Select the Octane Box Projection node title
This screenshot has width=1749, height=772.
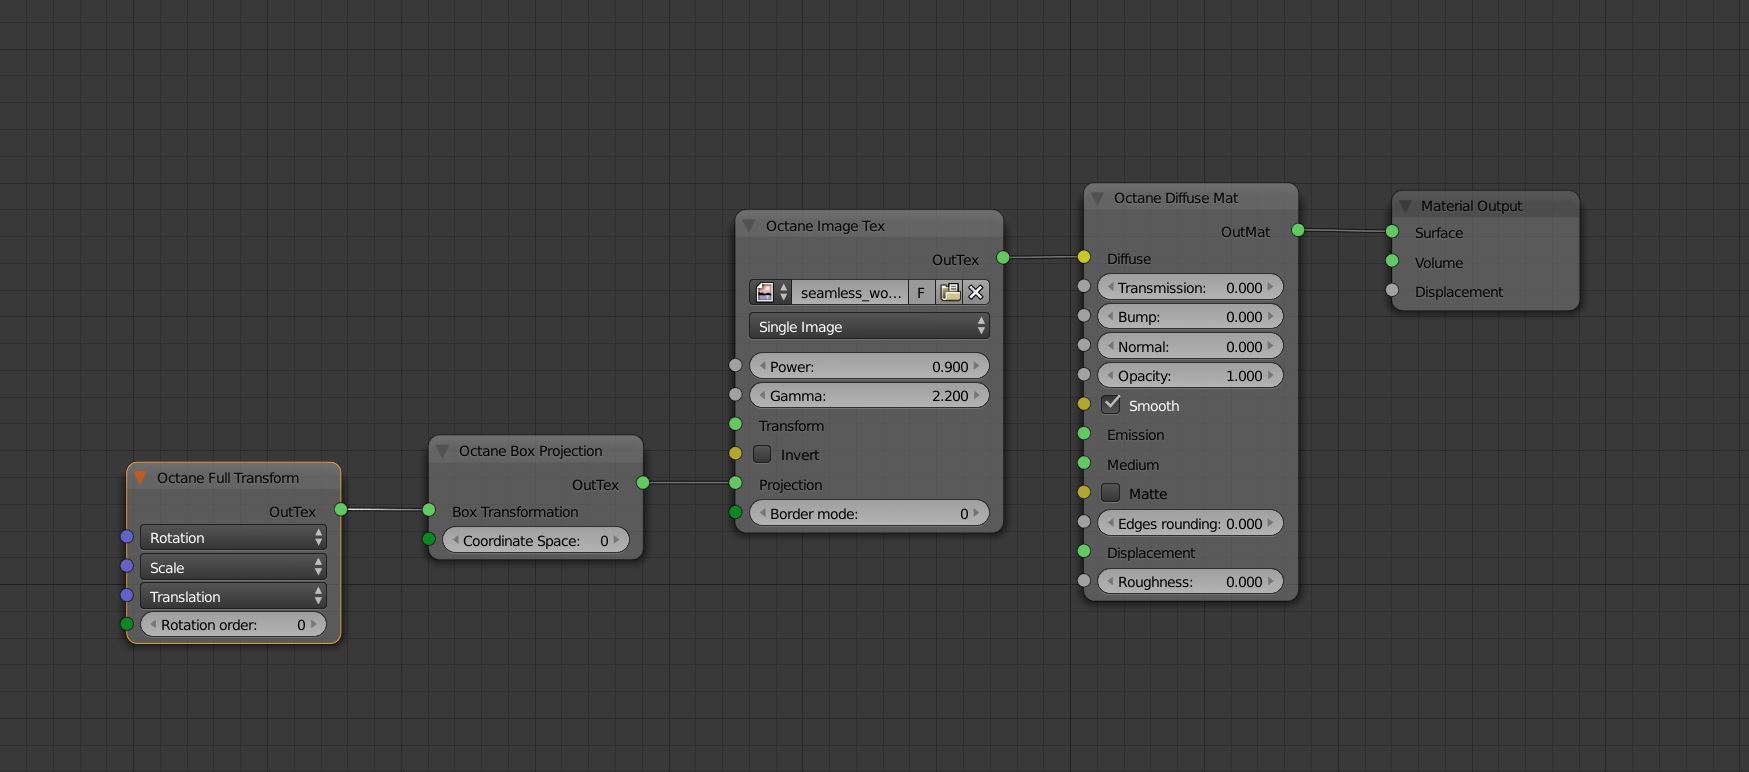pos(530,451)
